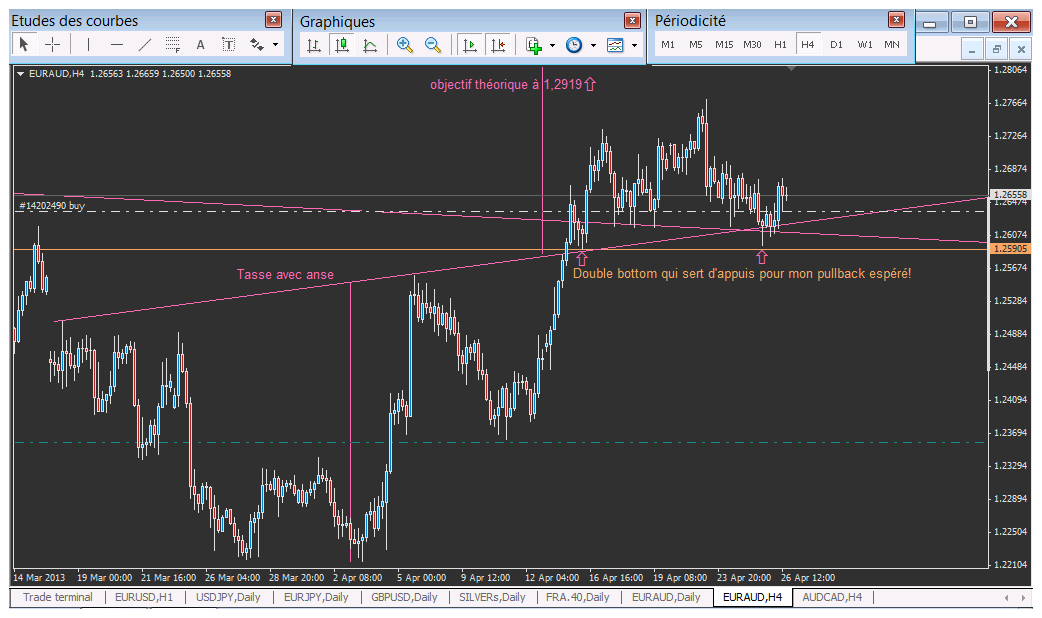Click orange 1.25905 price level tag
Viewport: 1042px width, 618px height.
[1010, 249]
